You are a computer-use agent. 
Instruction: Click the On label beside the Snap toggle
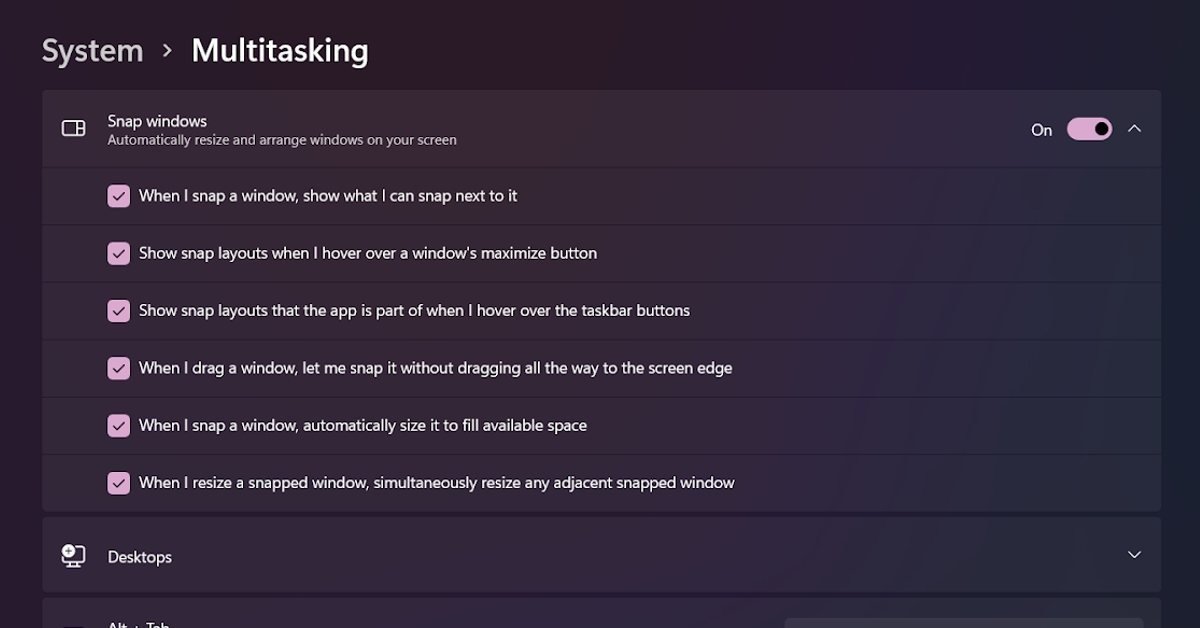(1041, 130)
